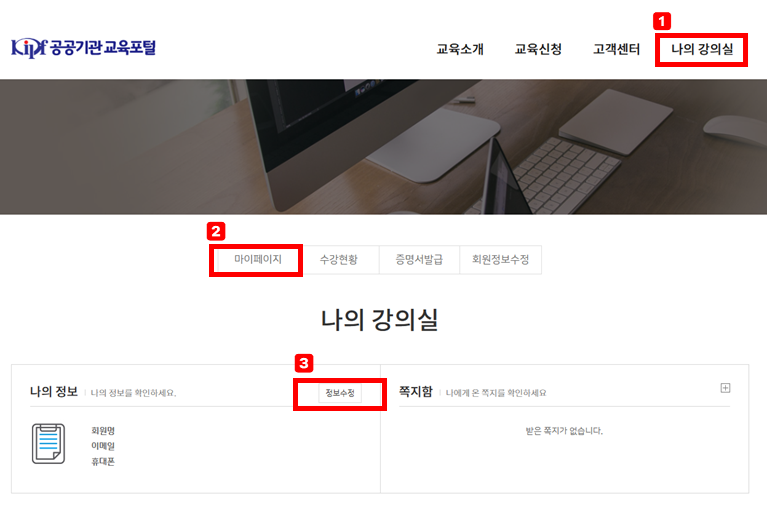Screen dimensions: 767x507
Task: Switch to the 수강현황 tab
Action: [341, 260]
